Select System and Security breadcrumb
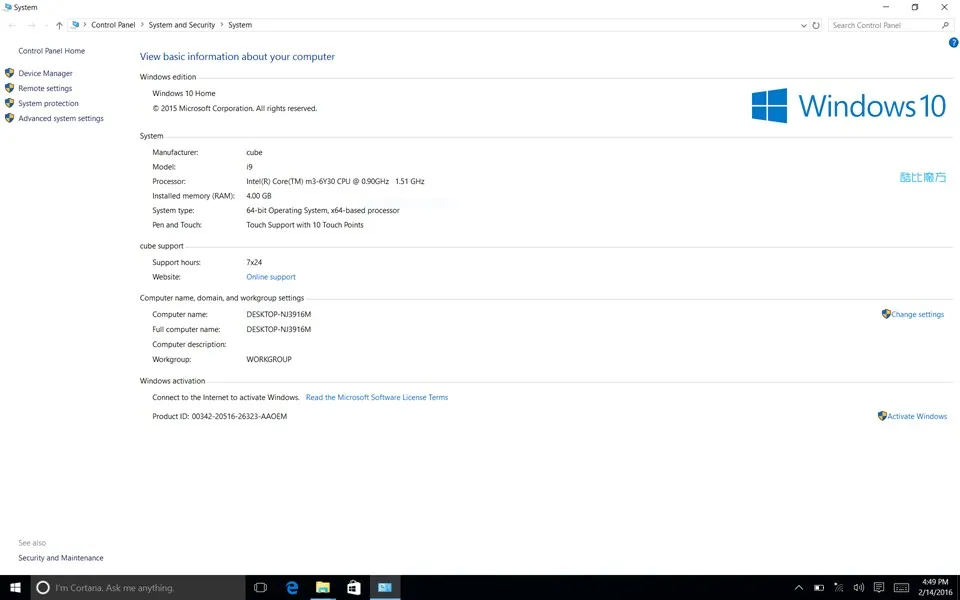 tap(182, 25)
